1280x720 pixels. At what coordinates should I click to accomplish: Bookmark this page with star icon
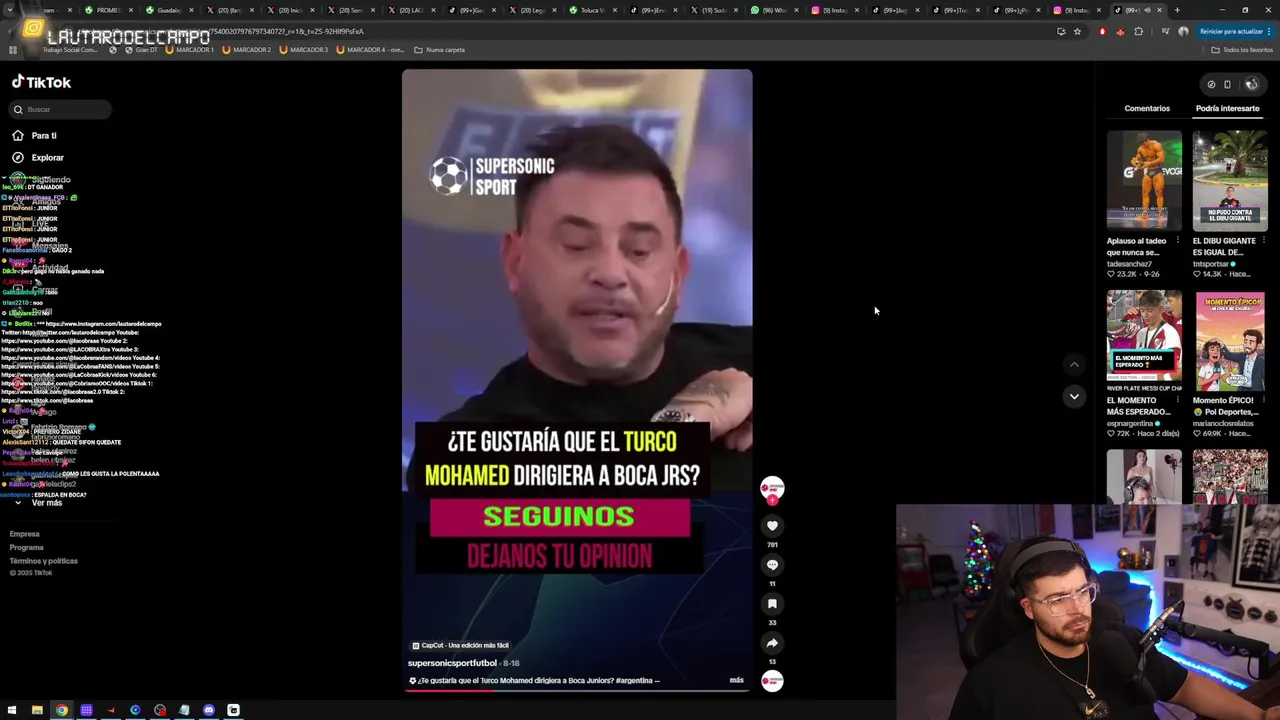[1077, 32]
